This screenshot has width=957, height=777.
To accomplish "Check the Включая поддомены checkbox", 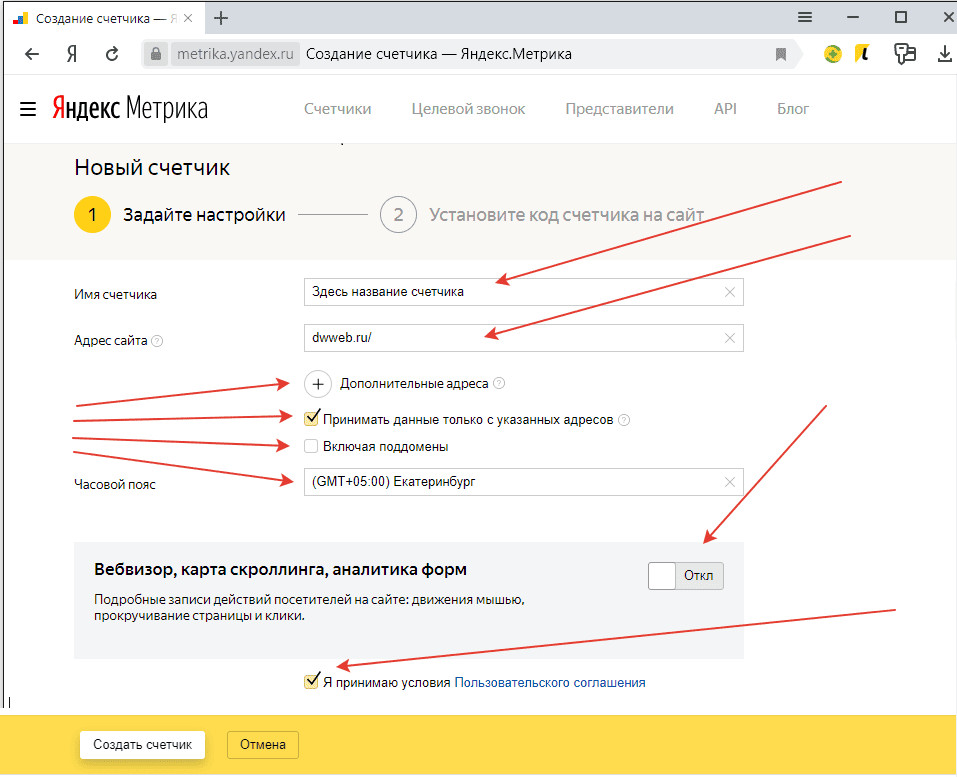I will (x=311, y=446).
